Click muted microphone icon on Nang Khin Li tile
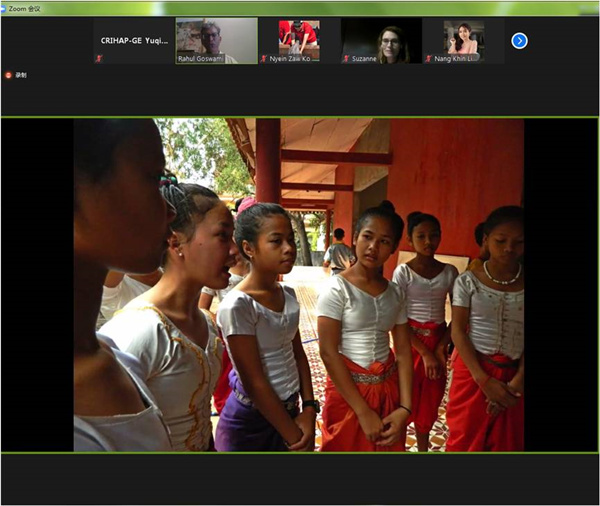This screenshot has height=506, width=600. tap(428, 59)
